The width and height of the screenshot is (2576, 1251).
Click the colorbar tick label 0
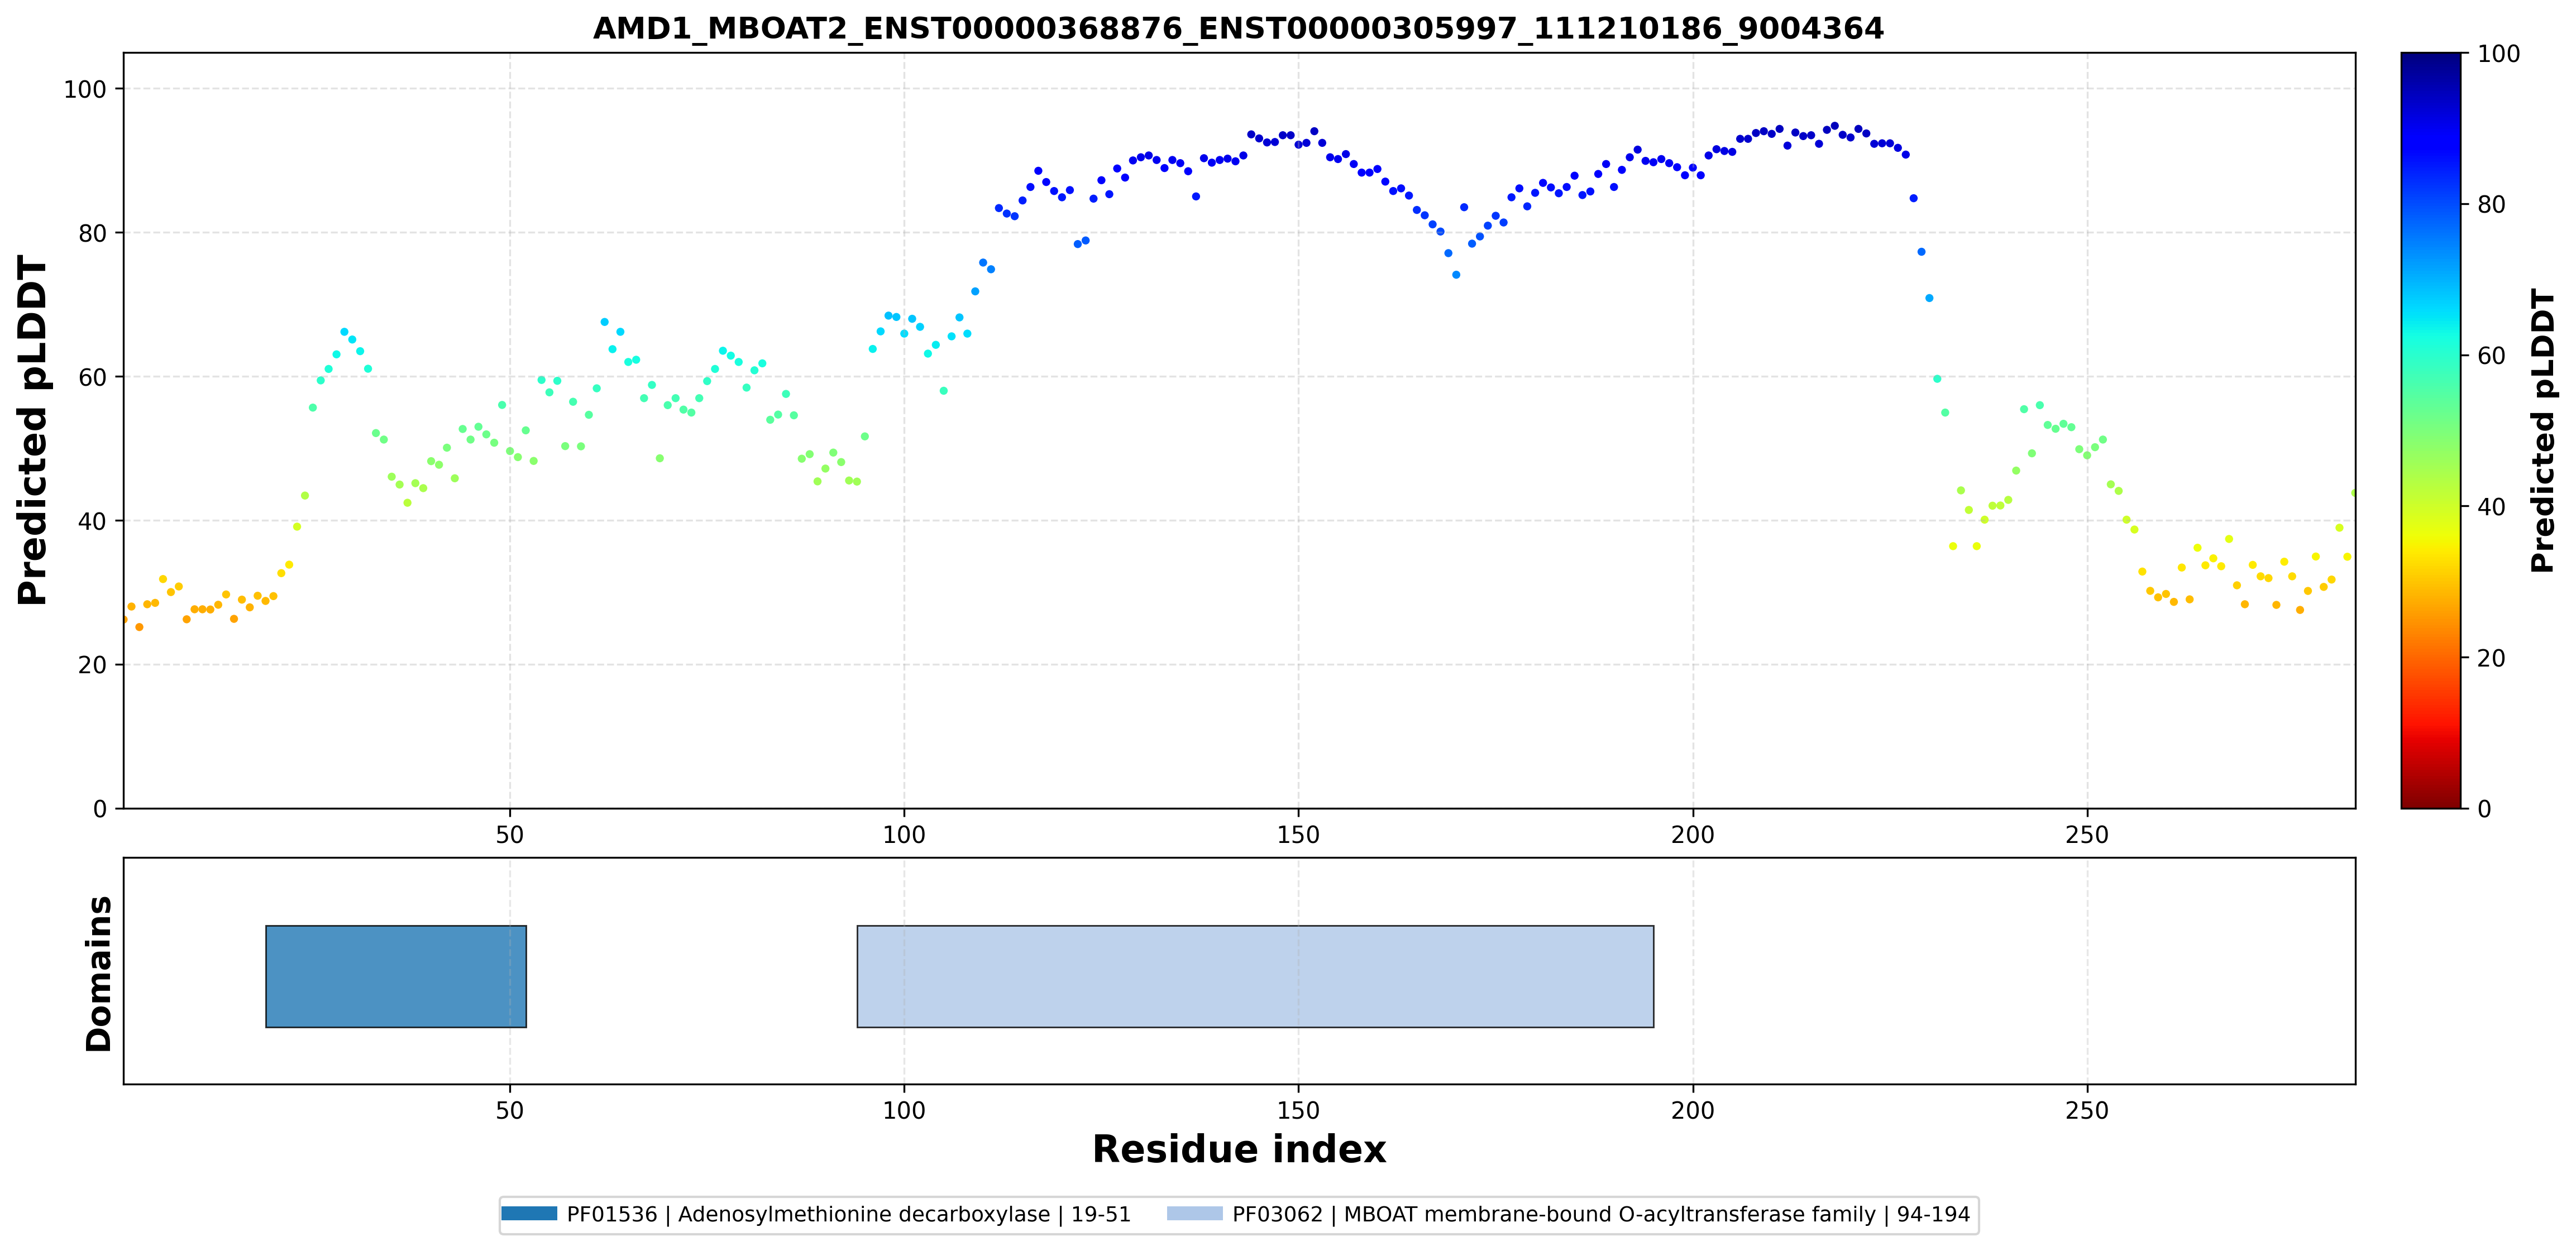pos(2484,809)
